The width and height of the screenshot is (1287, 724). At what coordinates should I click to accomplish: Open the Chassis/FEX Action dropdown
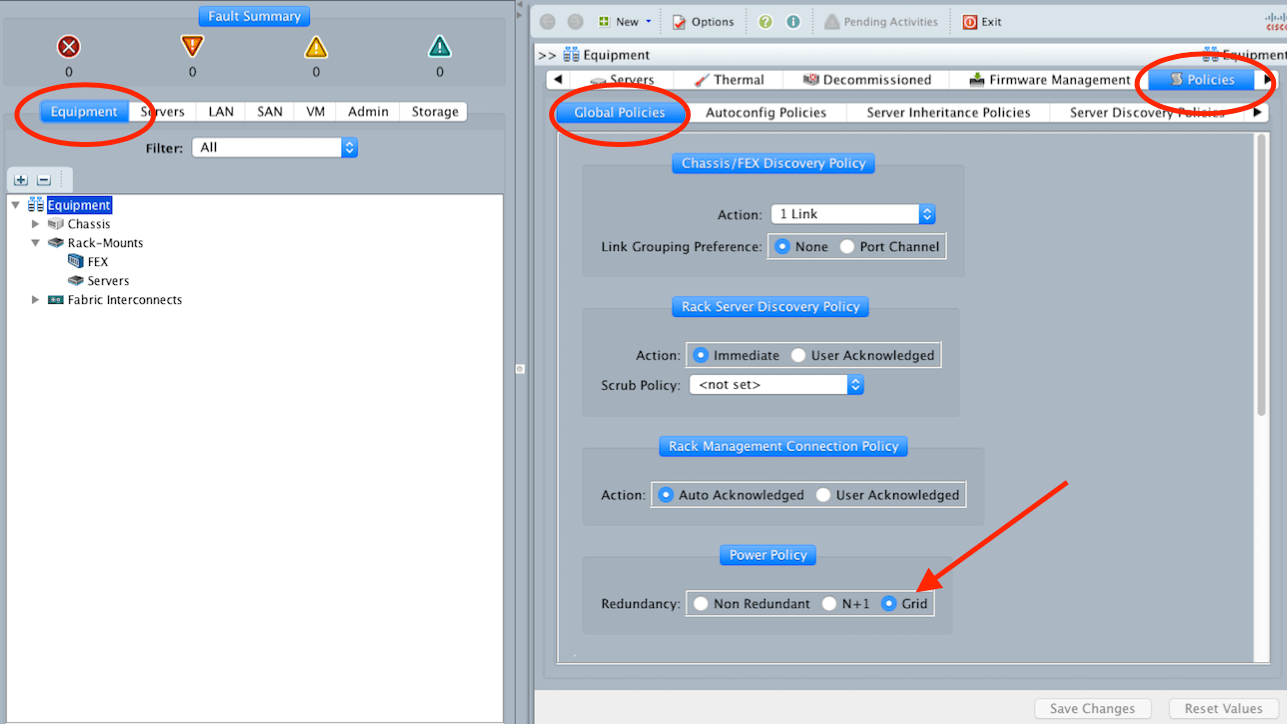point(852,214)
